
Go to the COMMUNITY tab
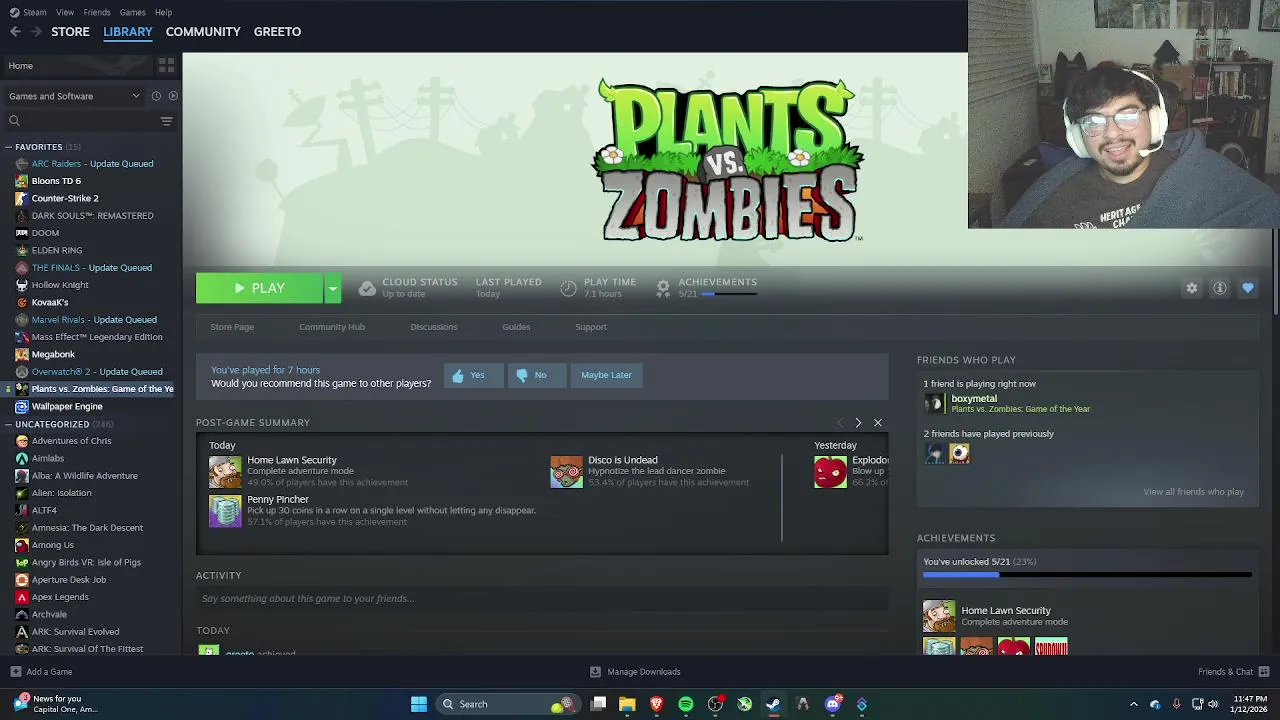203,32
